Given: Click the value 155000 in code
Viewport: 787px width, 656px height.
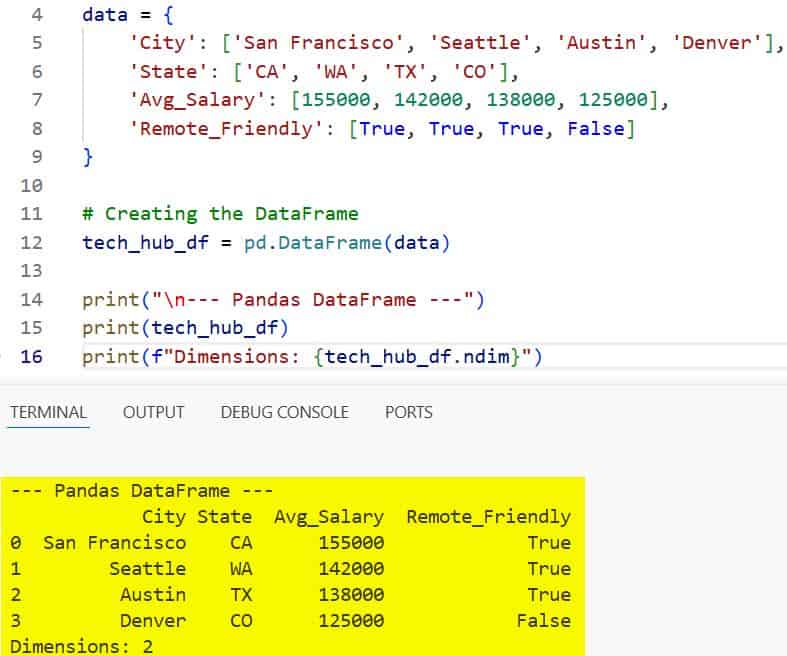Looking at the screenshot, I should point(336,100).
